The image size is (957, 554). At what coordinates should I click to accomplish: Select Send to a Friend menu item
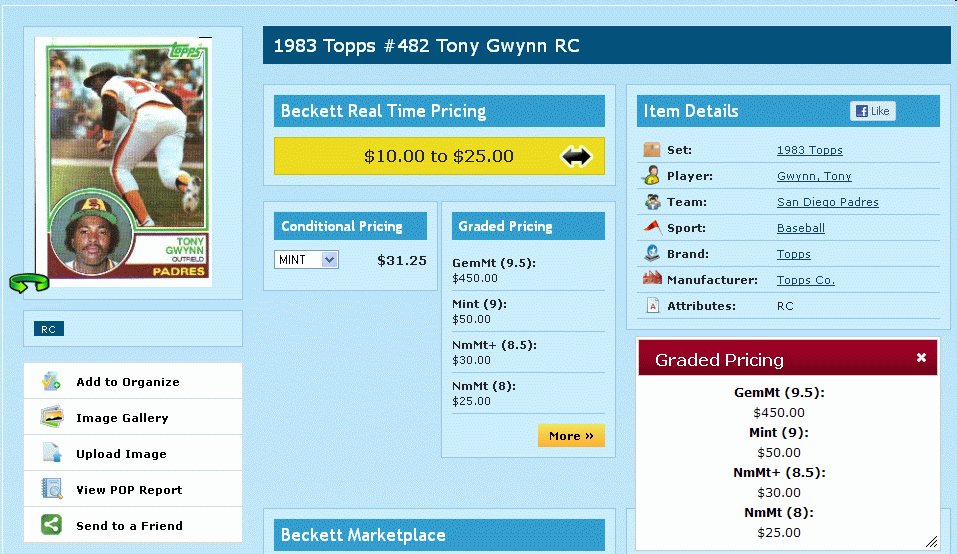pyautogui.click(x=133, y=525)
